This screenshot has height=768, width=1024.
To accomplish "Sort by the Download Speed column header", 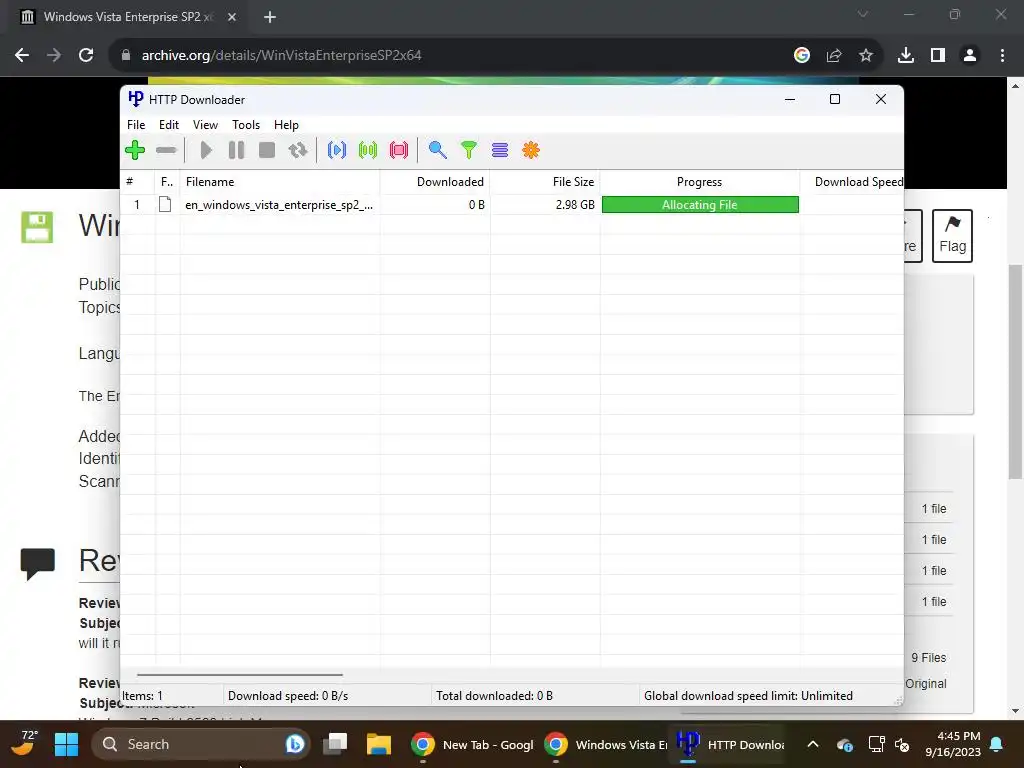I will [x=852, y=182].
